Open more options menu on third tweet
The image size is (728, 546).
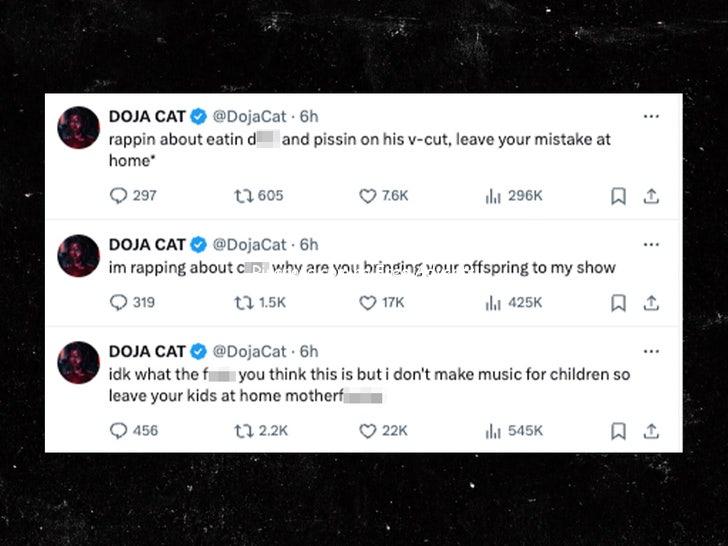(651, 351)
